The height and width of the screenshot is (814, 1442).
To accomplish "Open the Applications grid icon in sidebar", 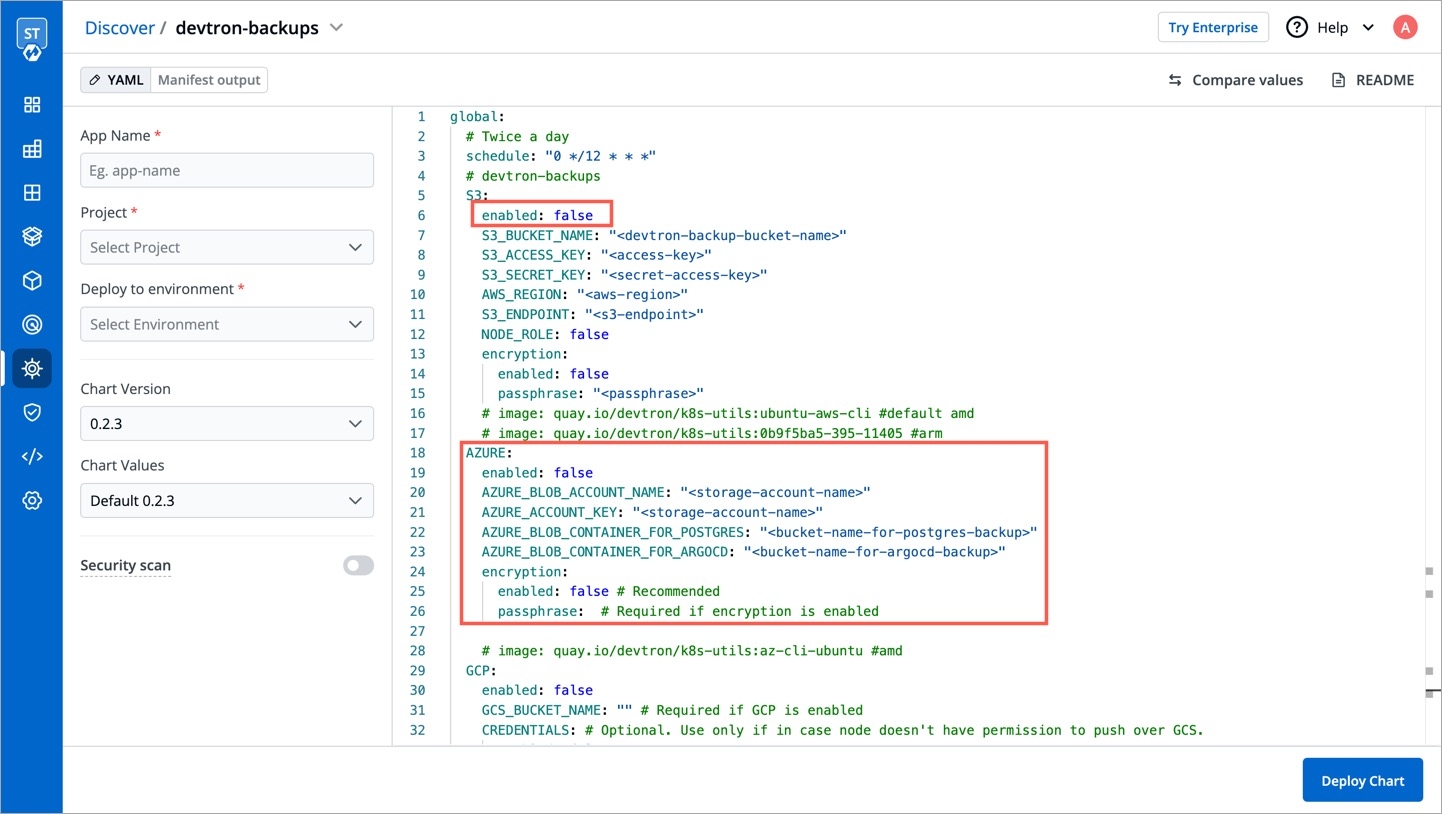I will [32, 105].
